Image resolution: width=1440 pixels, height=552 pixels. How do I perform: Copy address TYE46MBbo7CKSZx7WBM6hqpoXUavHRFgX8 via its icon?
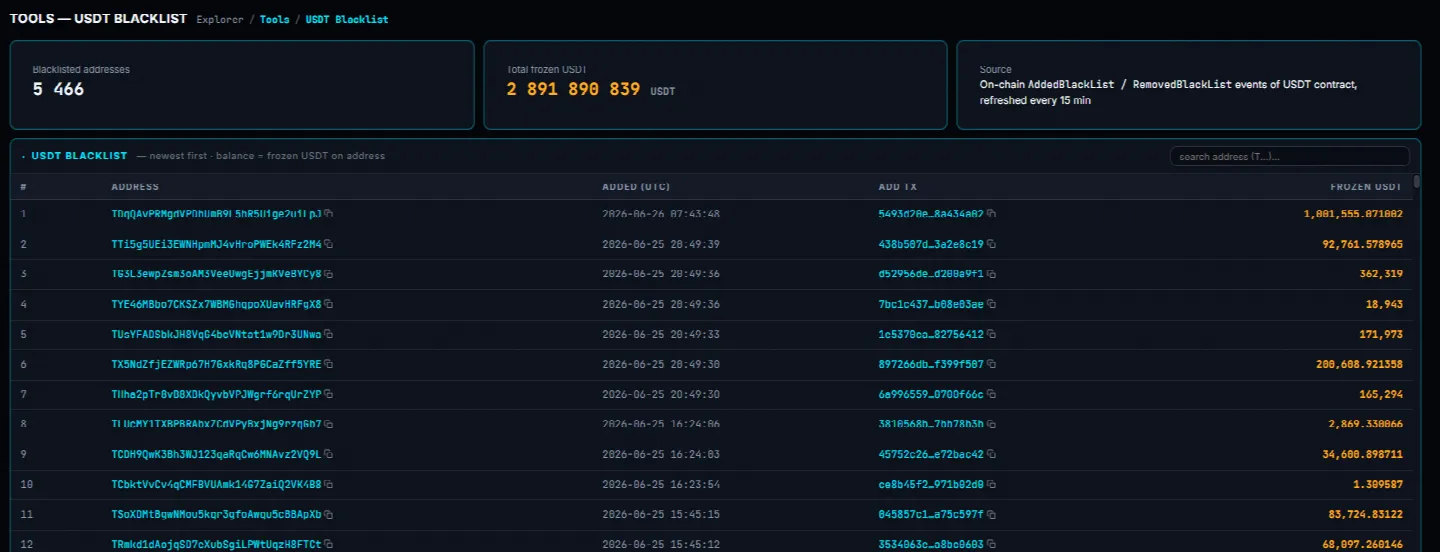[x=328, y=304]
